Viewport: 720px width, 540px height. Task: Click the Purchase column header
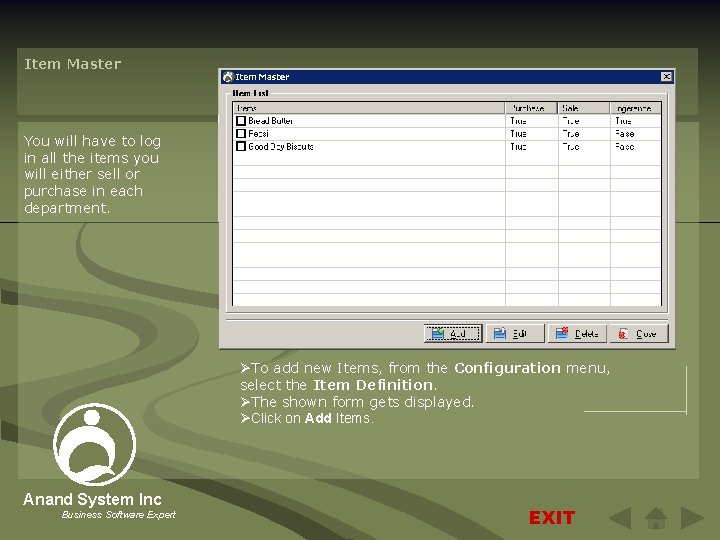(x=531, y=108)
